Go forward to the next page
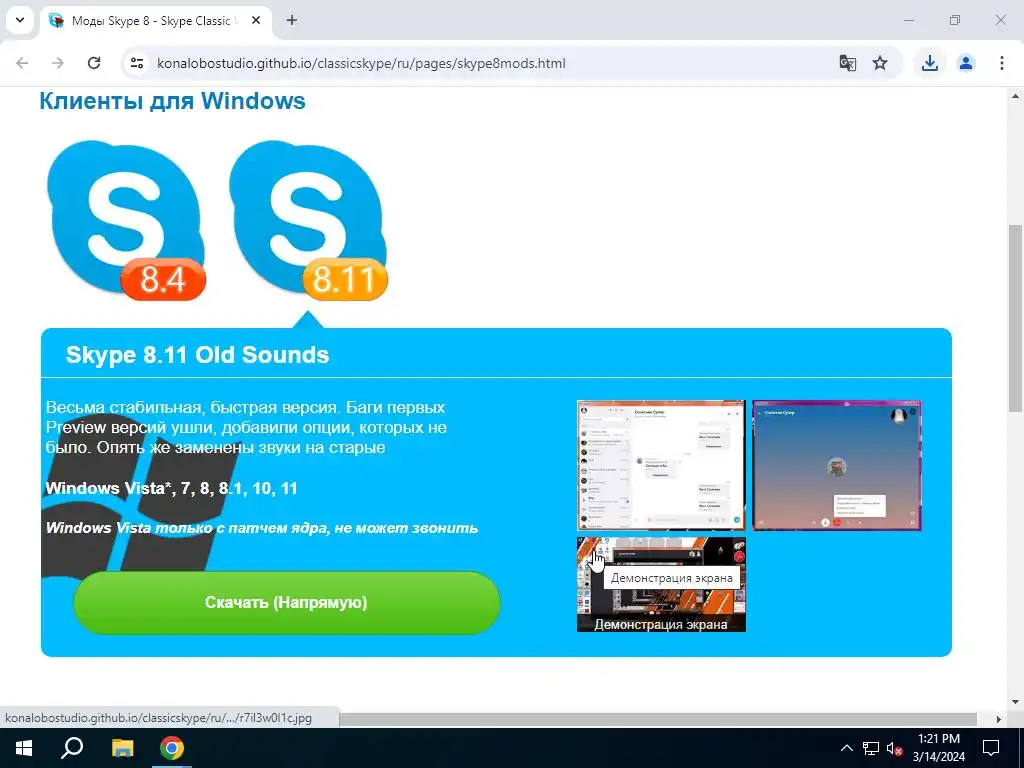 (x=58, y=63)
